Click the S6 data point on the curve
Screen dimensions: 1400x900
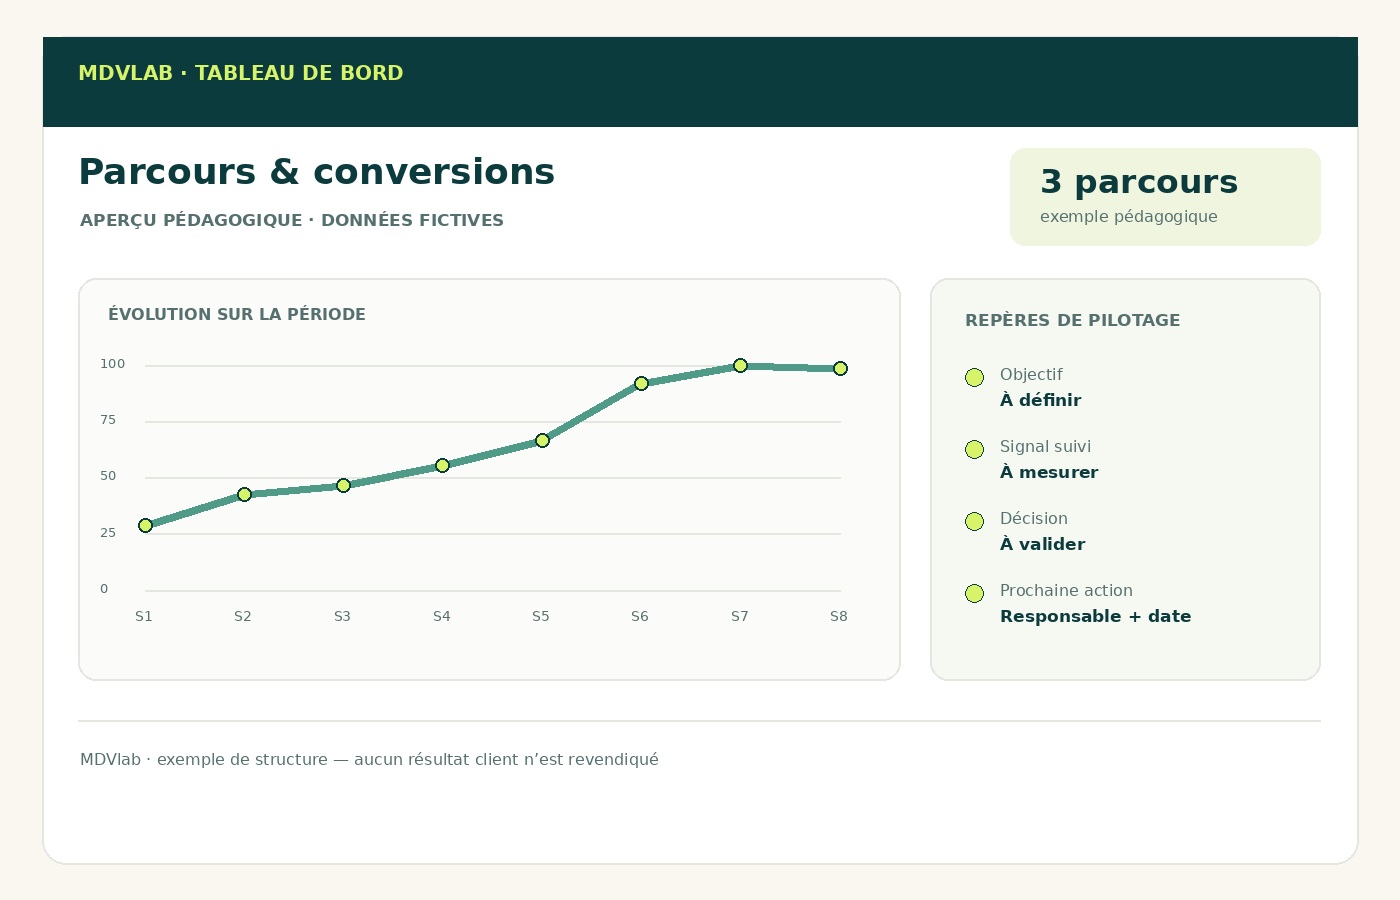click(641, 384)
